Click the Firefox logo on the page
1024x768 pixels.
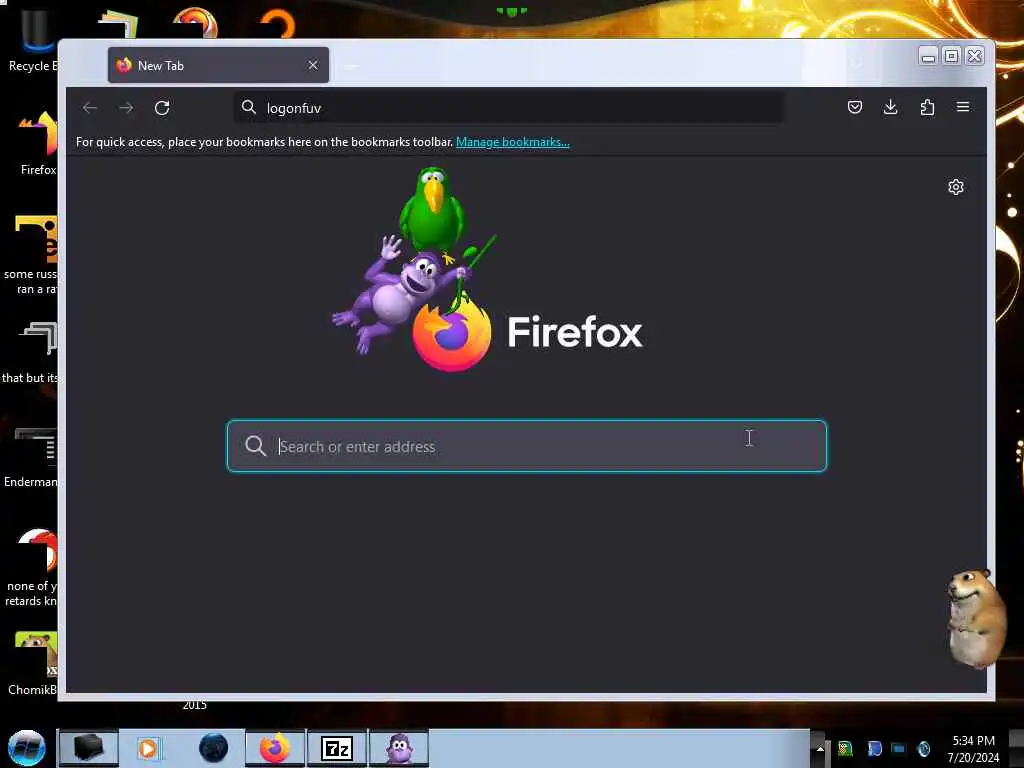point(451,333)
